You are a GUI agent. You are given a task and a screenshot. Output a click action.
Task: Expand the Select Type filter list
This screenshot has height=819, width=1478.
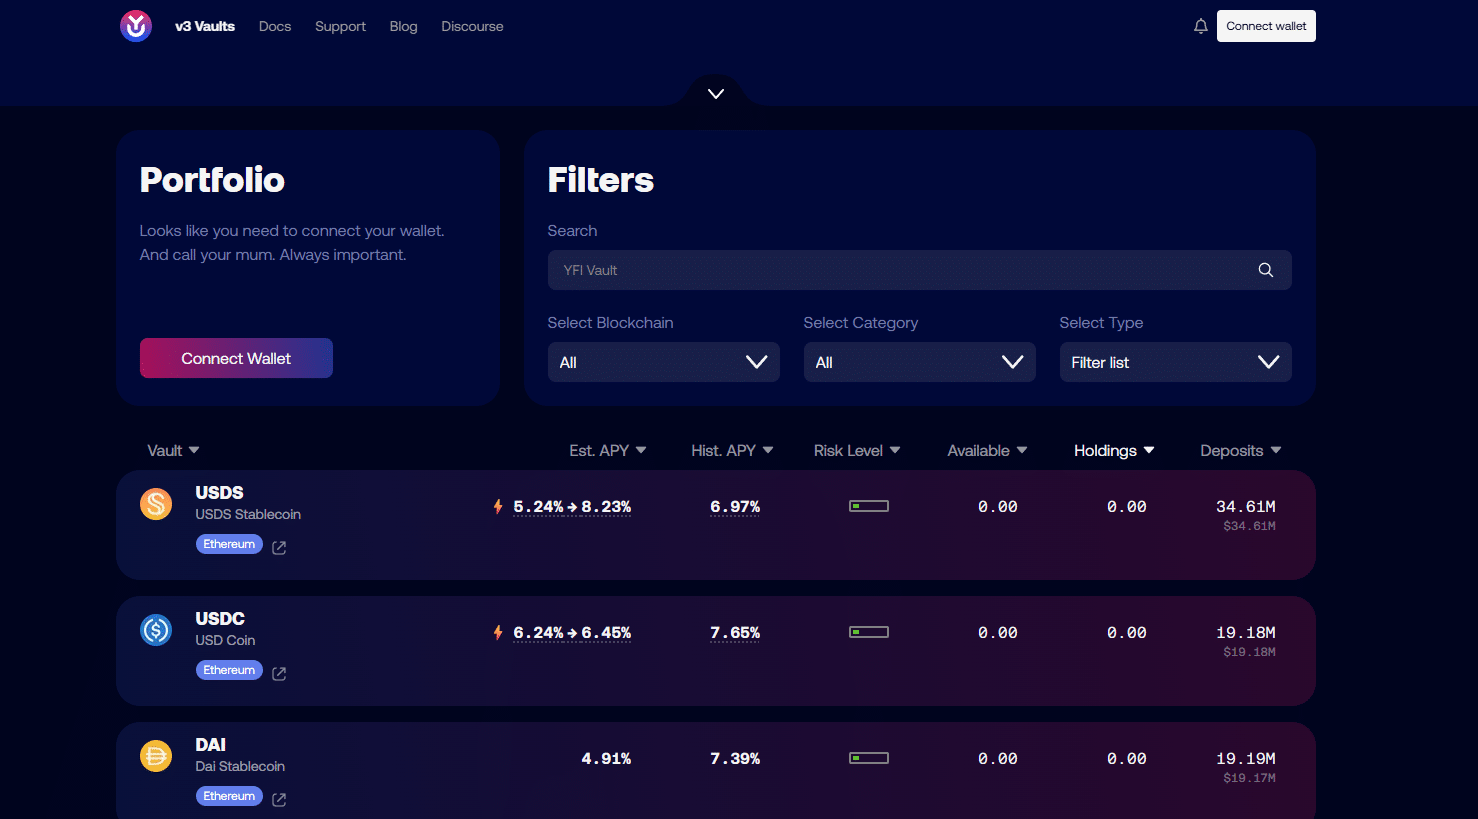1175,362
